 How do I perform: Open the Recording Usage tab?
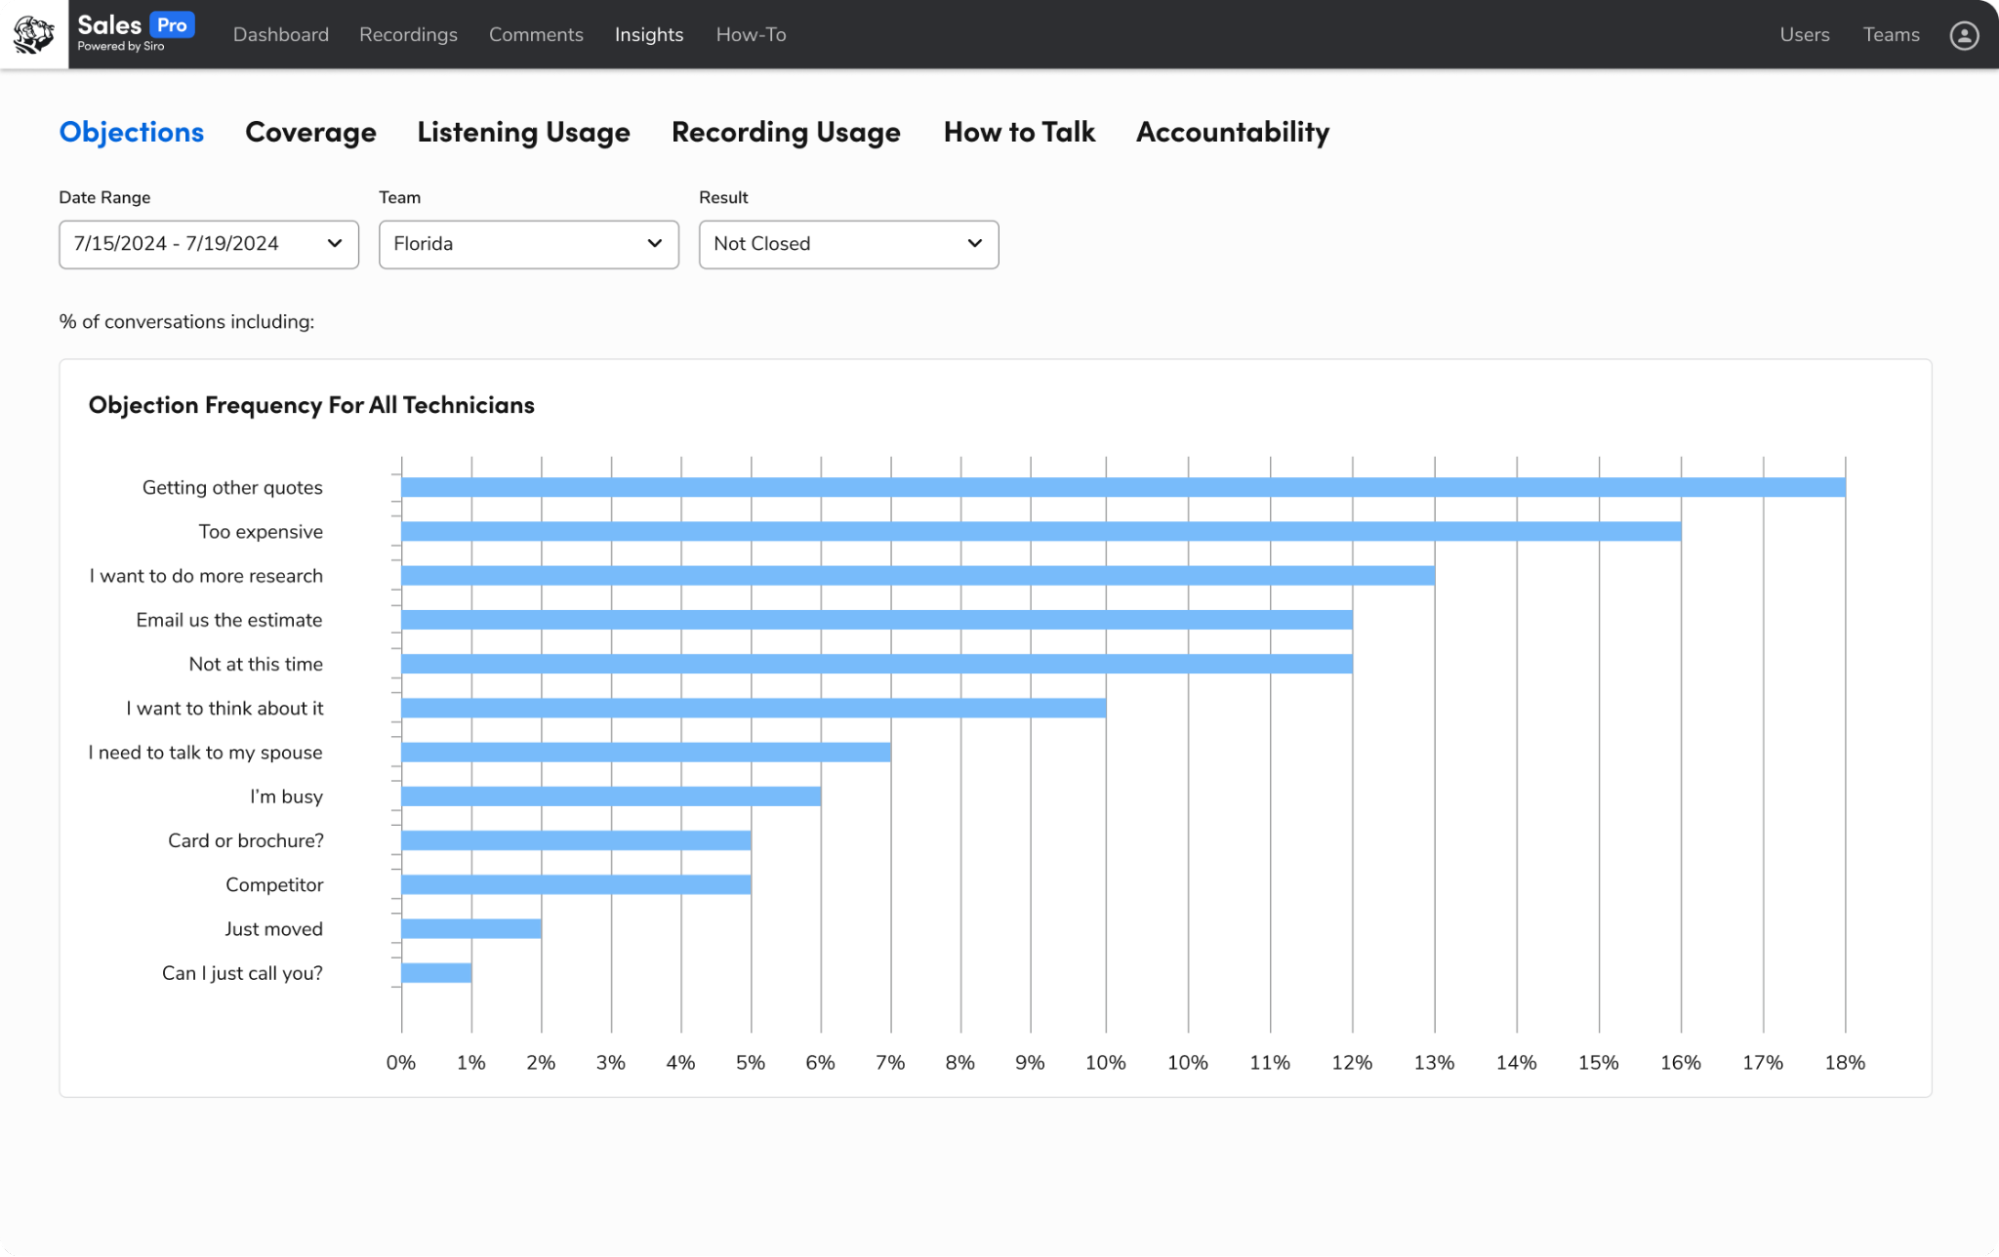click(785, 132)
